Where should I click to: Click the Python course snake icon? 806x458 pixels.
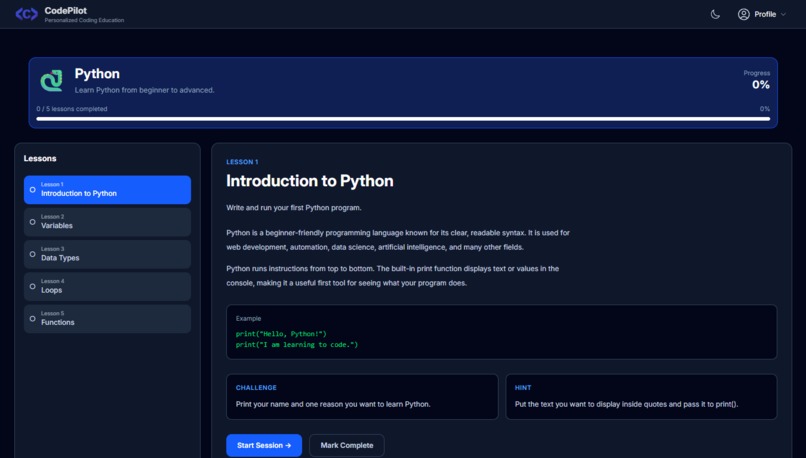51,81
